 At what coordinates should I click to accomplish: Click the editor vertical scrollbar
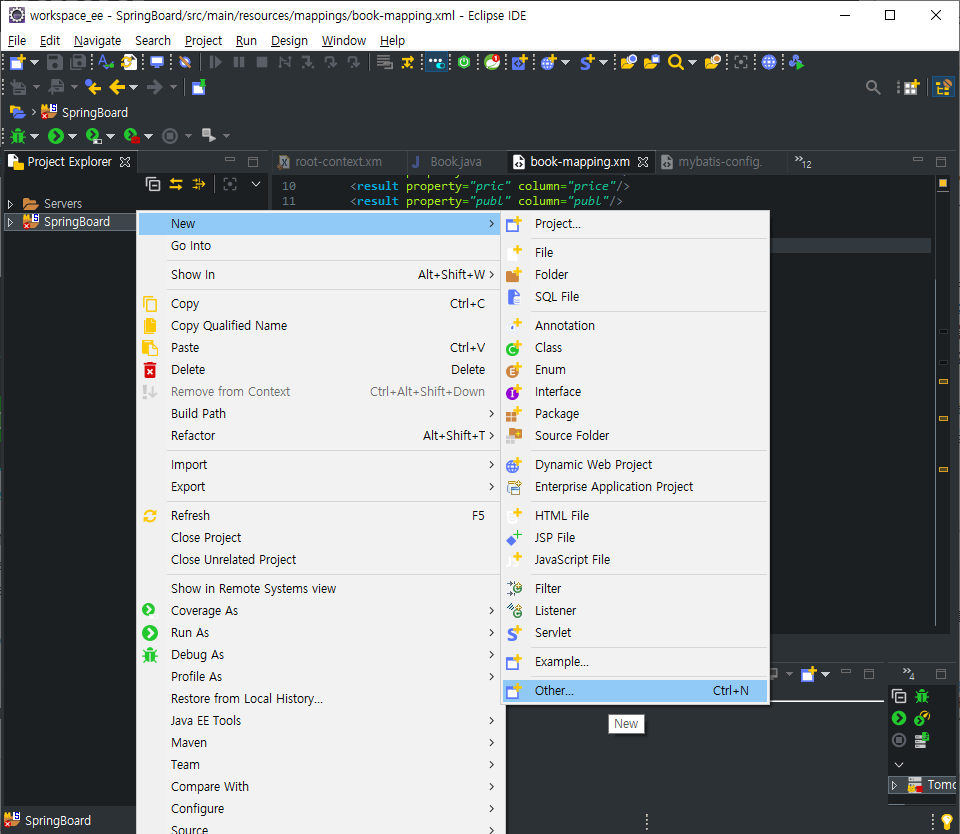[x=936, y=453]
